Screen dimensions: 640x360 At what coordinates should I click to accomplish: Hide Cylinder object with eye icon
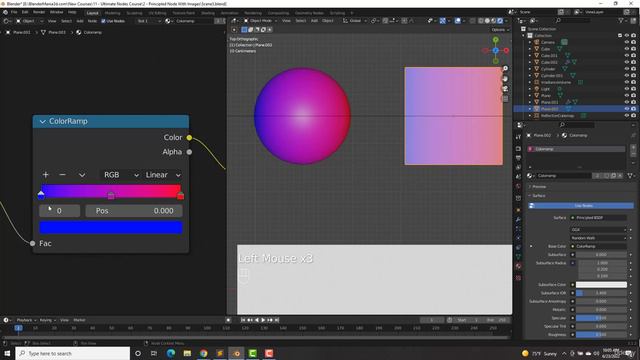[627, 69]
